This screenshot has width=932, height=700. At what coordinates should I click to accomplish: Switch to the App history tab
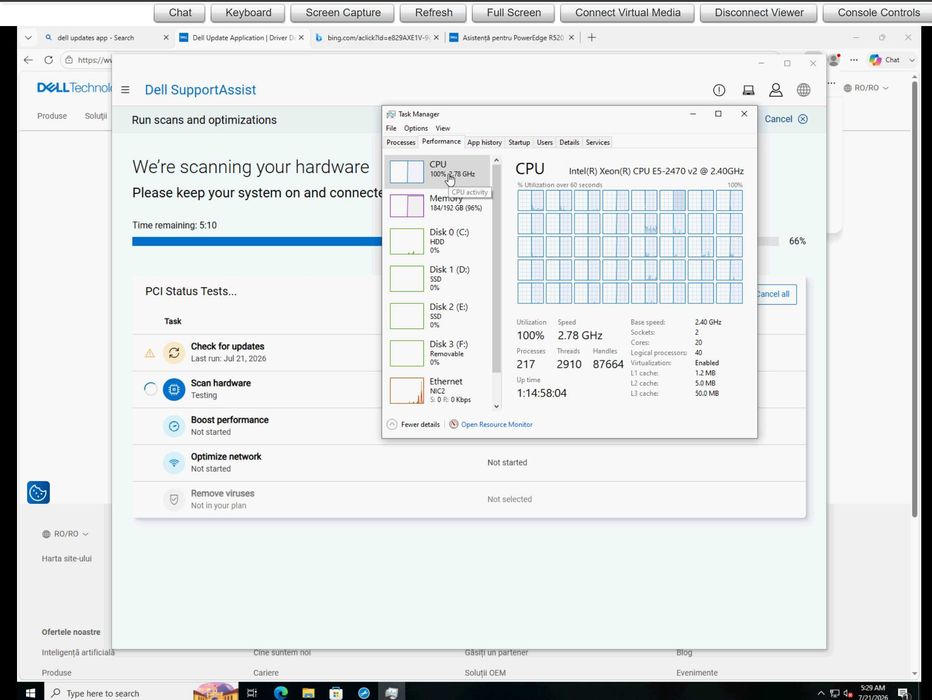(x=484, y=143)
